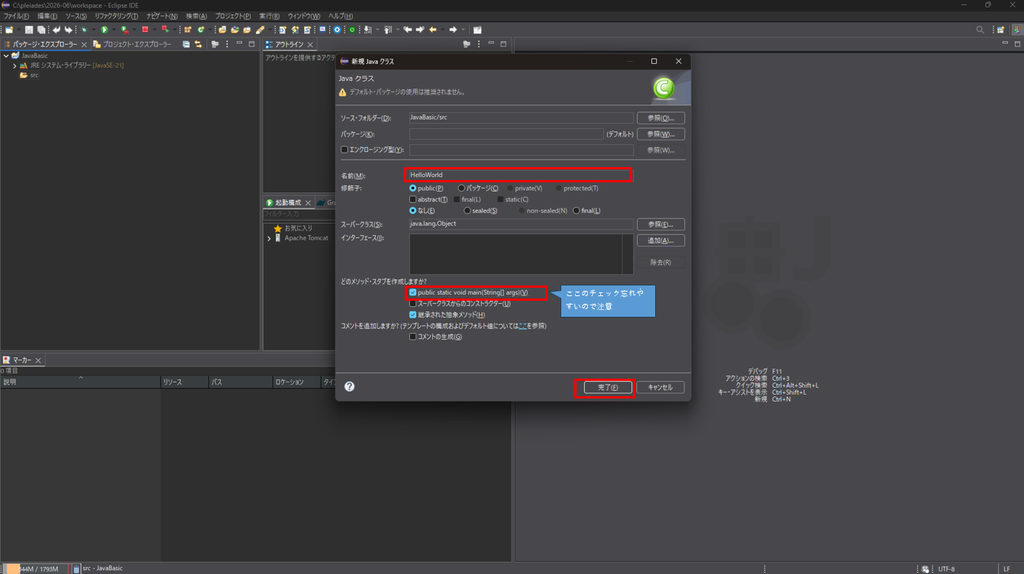Click the garbage collector icon in status bar
Screen dimensions: 1024x574
[x=76, y=569]
